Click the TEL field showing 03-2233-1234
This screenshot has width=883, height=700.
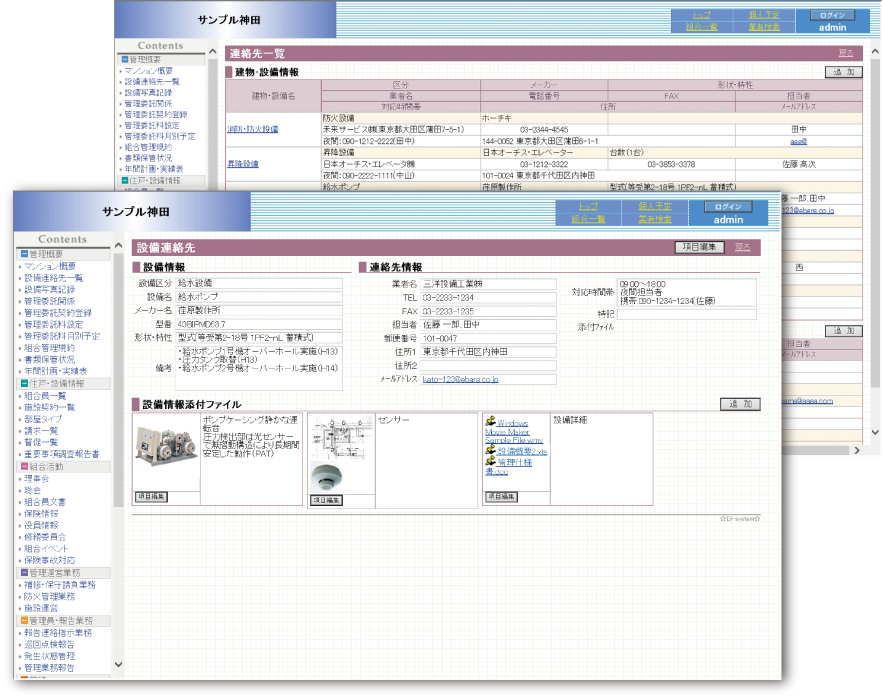(x=488, y=297)
